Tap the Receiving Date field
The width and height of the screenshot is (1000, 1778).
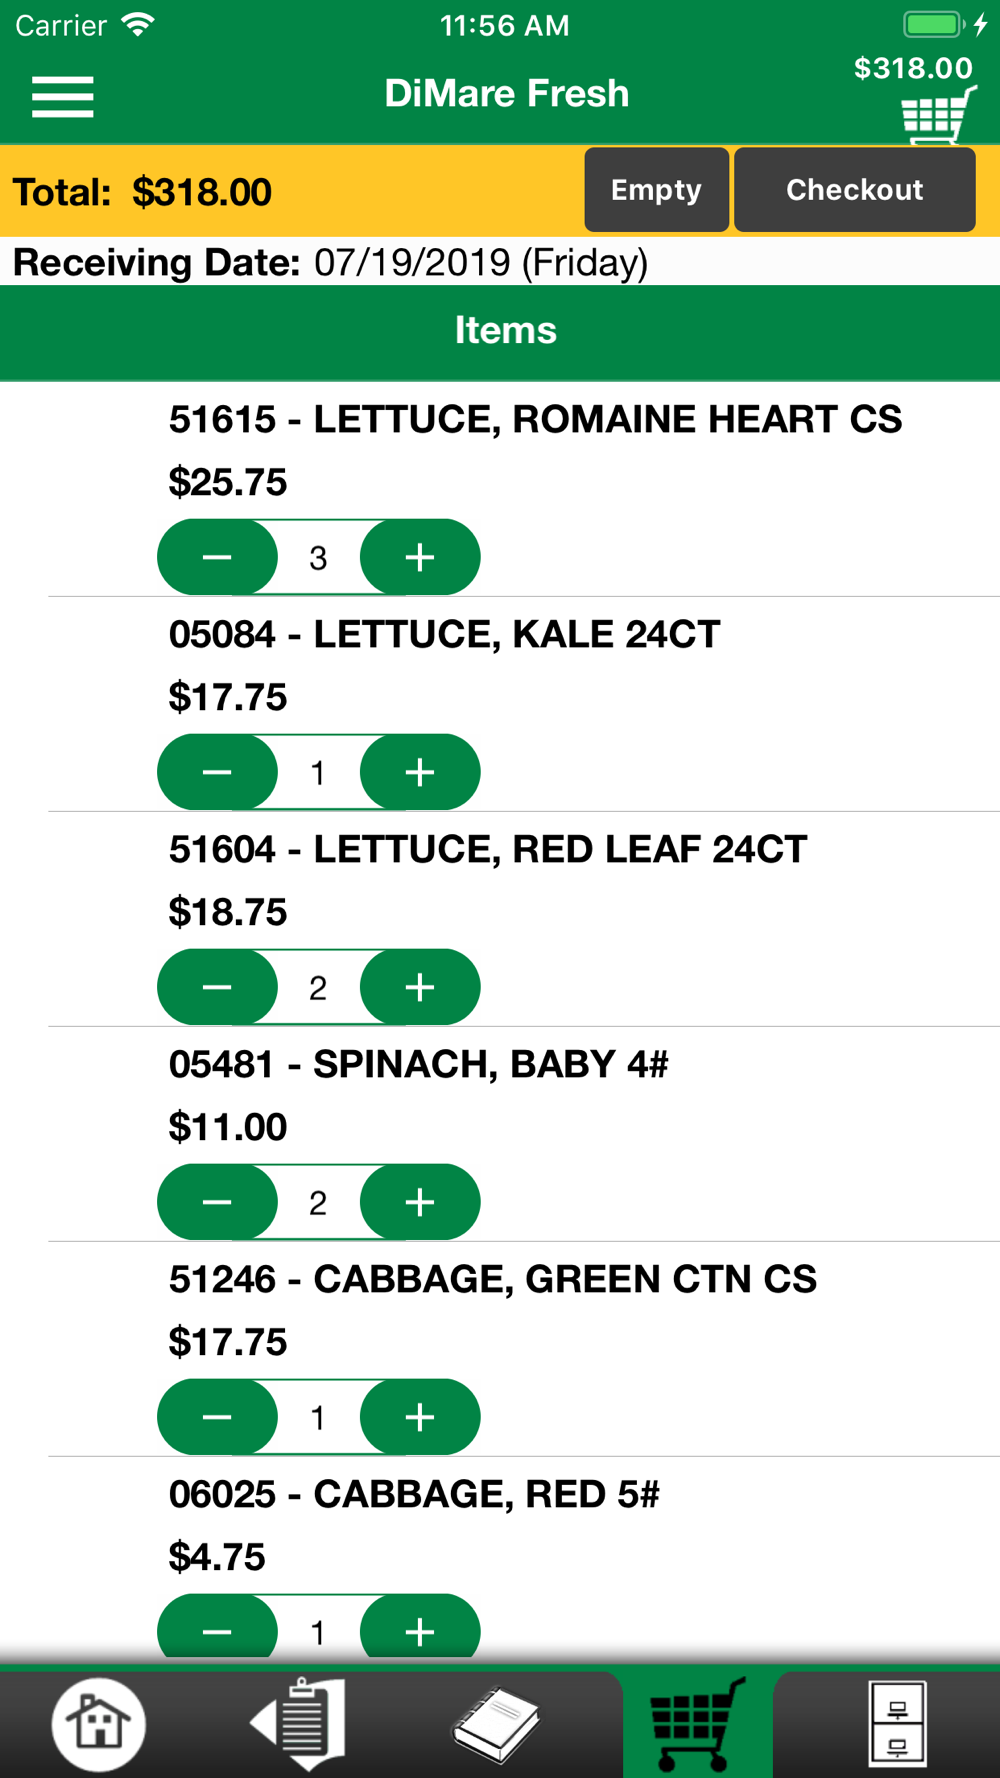click(x=480, y=262)
